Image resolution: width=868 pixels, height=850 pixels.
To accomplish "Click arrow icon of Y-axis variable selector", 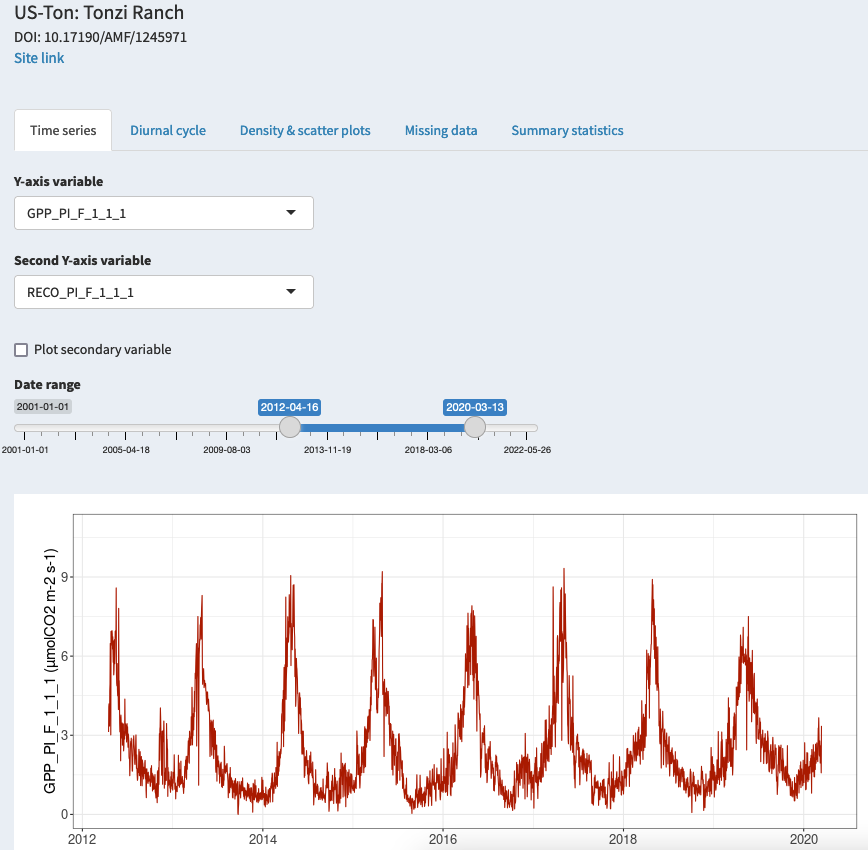I will [291, 213].
